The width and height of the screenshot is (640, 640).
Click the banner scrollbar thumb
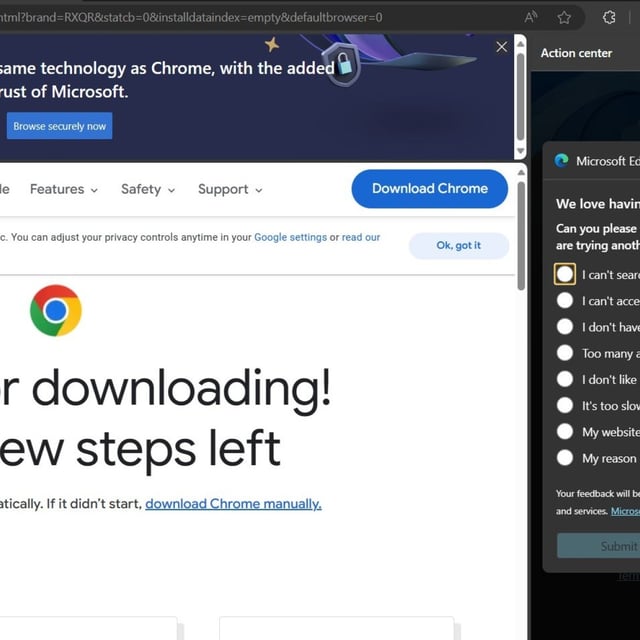click(520, 97)
